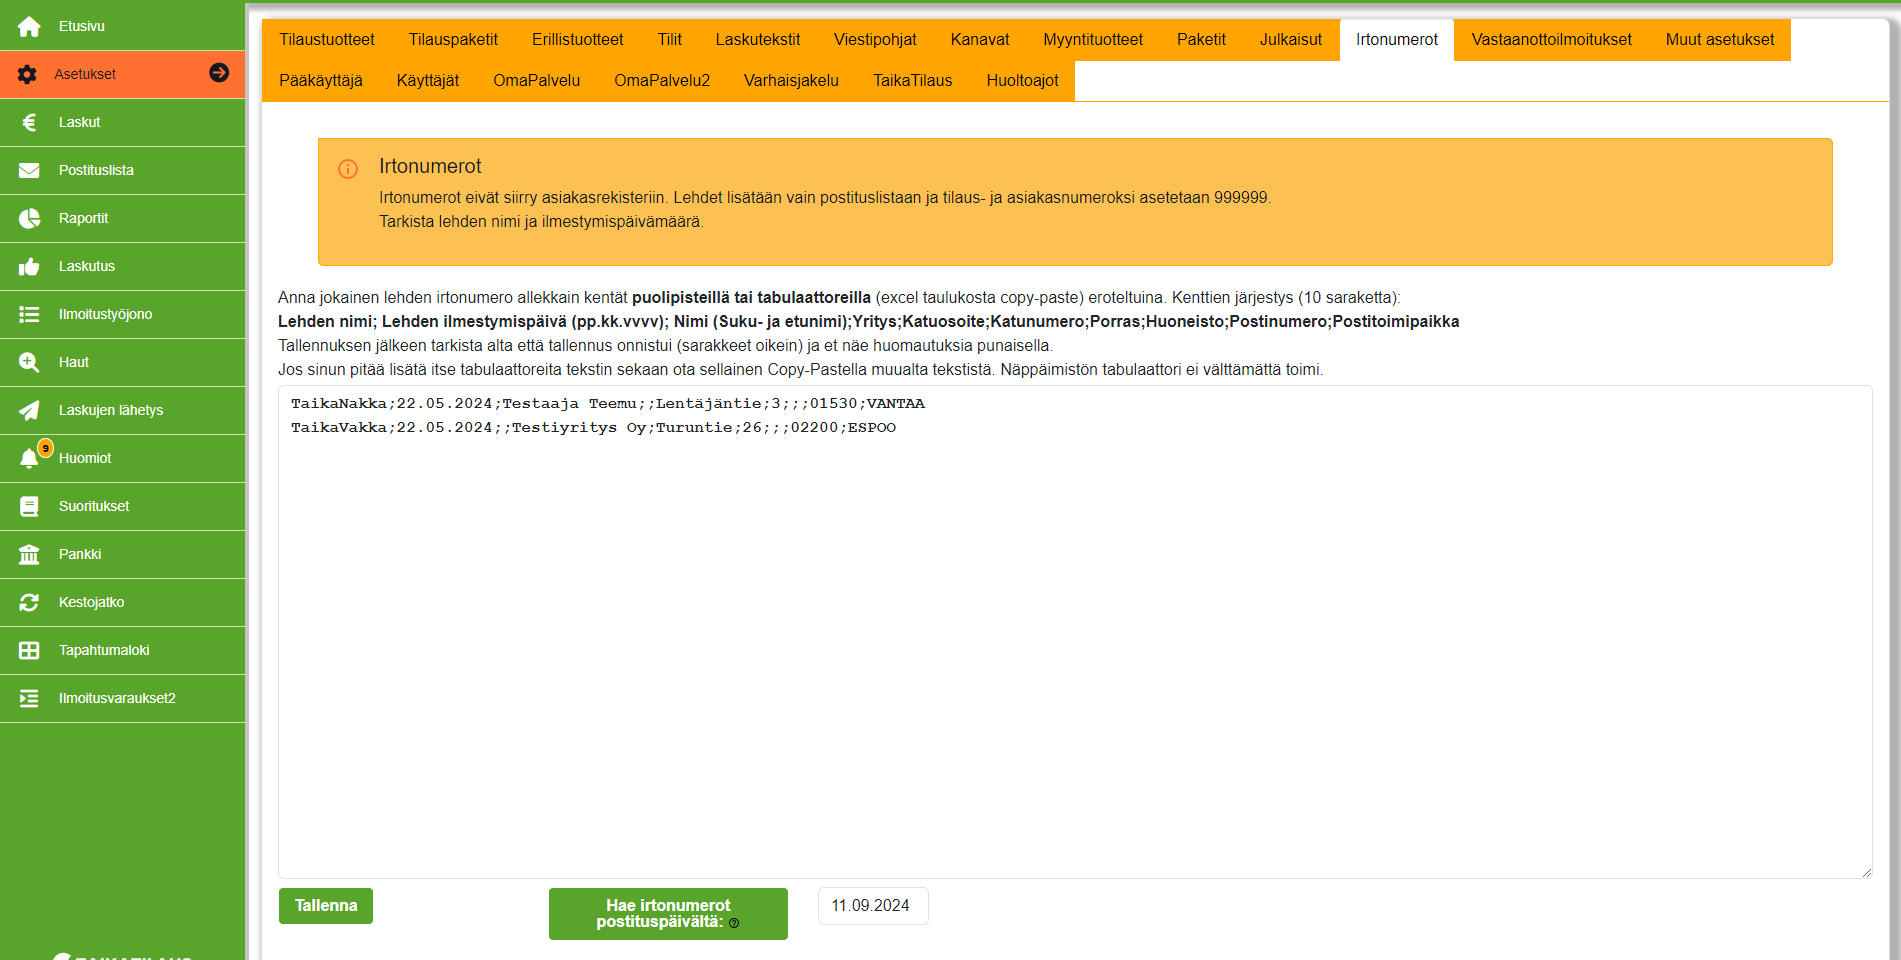Image resolution: width=1901 pixels, height=960 pixels.
Task: Select the Tilit tab
Action: 670,40
